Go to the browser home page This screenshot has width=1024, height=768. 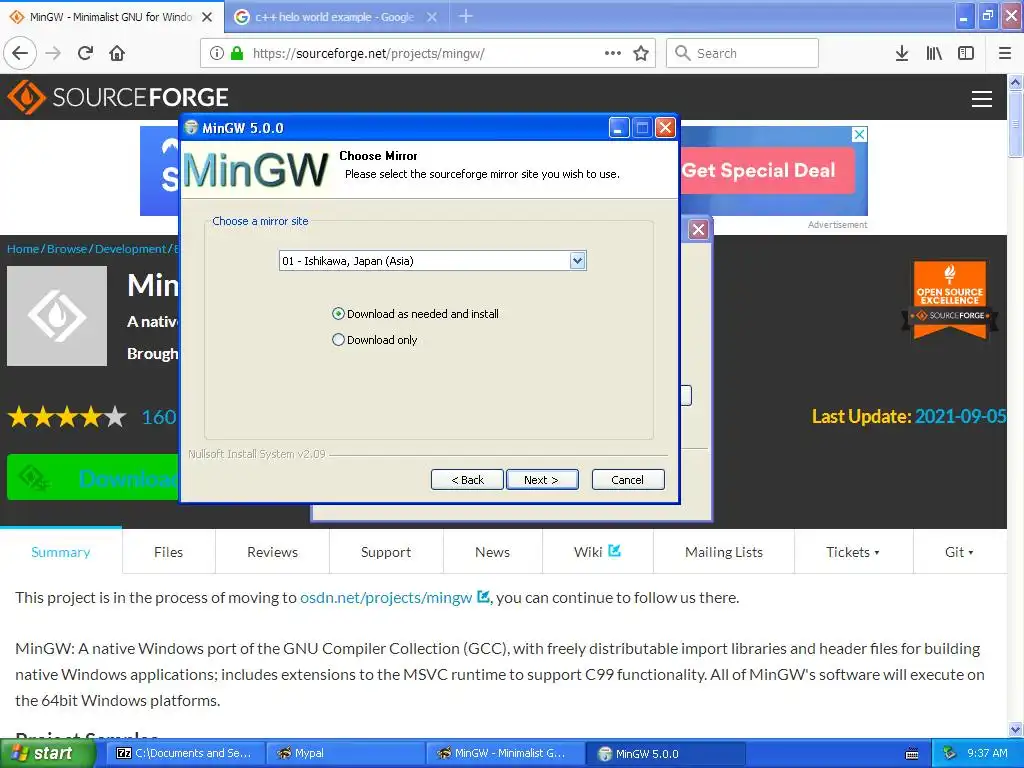point(117,54)
